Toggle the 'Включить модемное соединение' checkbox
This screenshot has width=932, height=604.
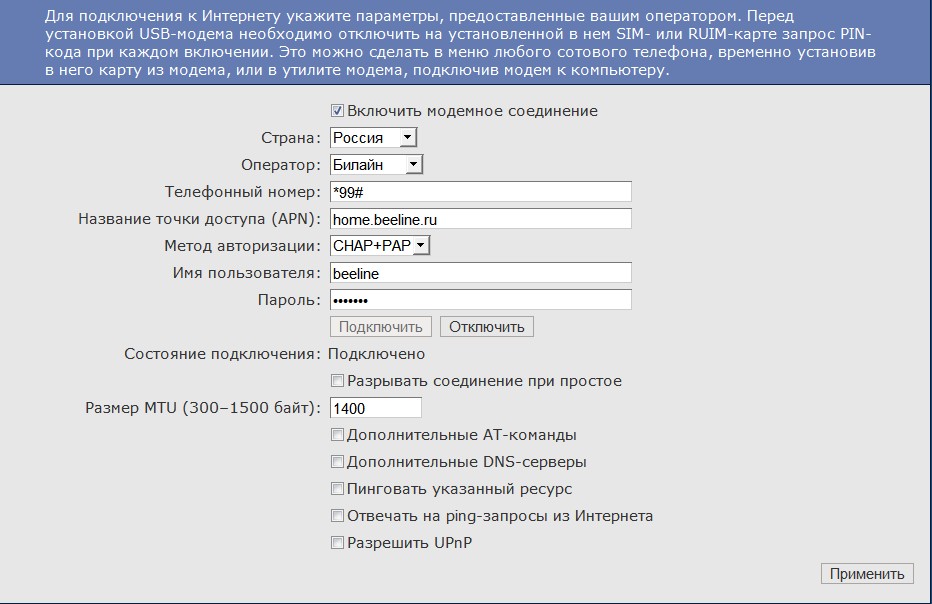point(338,111)
